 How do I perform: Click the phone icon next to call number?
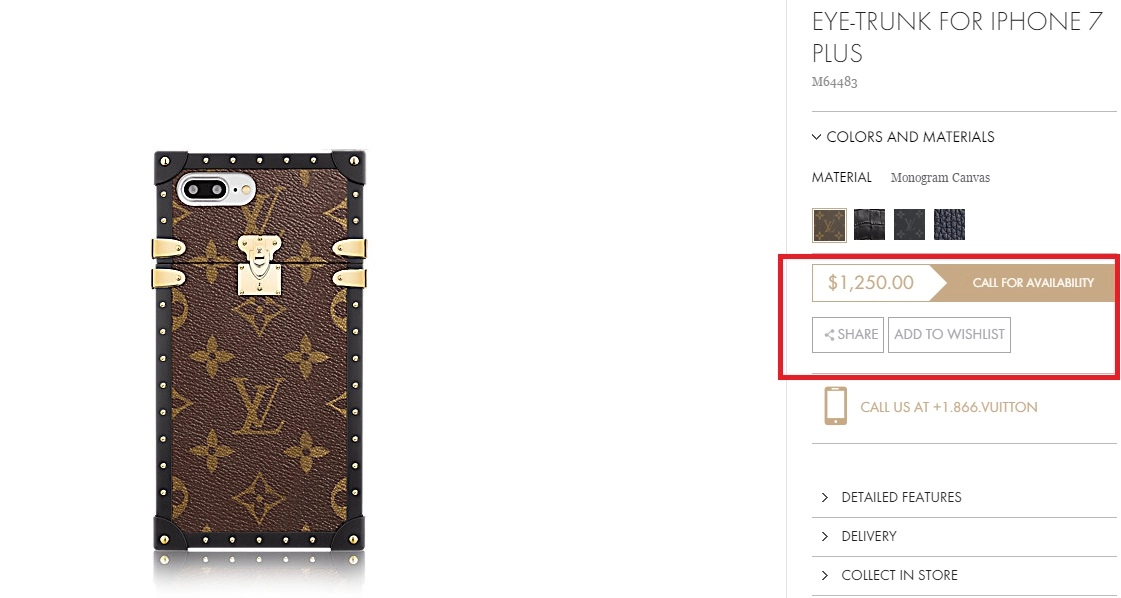(835, 406)
